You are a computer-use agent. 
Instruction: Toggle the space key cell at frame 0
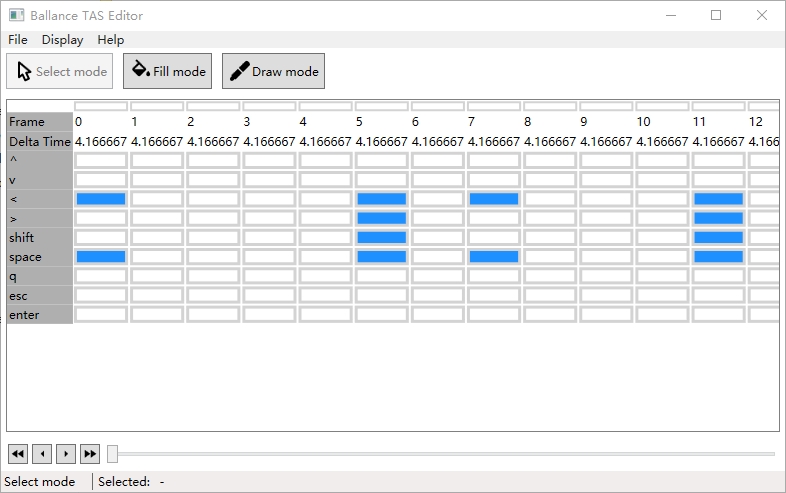(101, 257)
